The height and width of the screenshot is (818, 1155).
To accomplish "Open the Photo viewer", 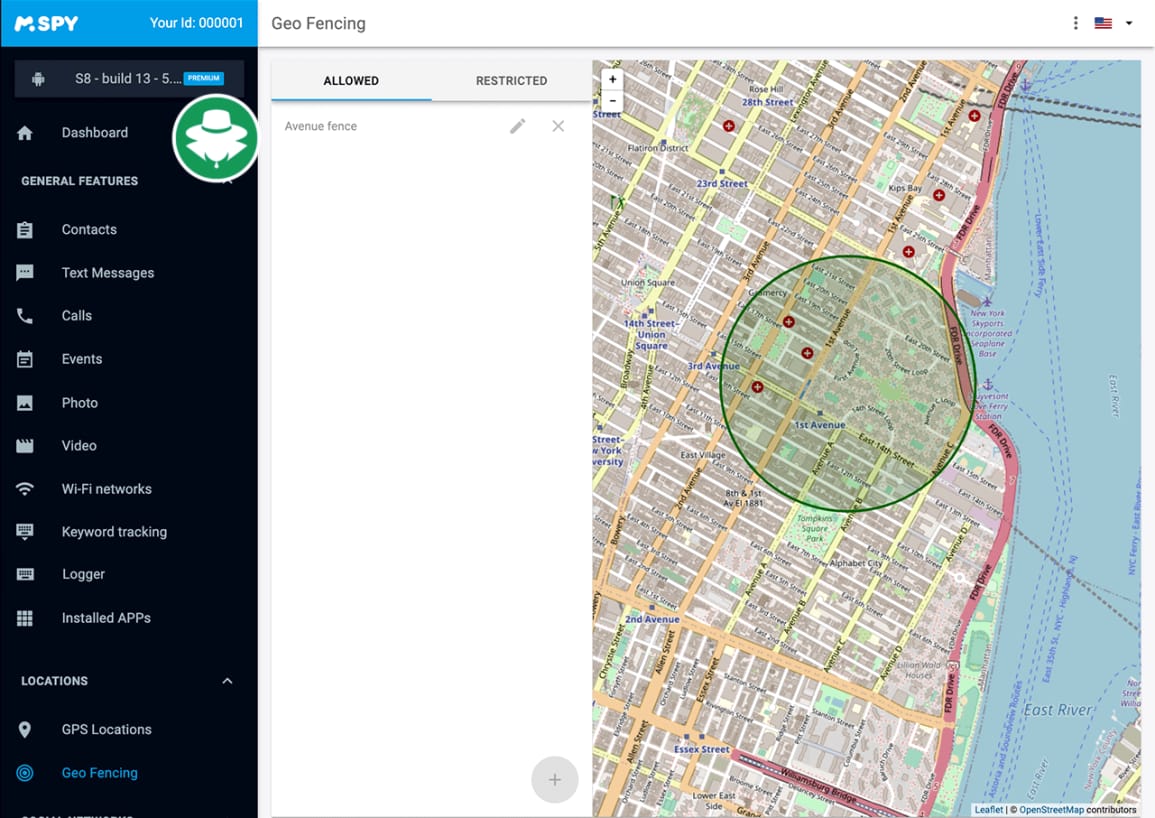I will [80, 402].
